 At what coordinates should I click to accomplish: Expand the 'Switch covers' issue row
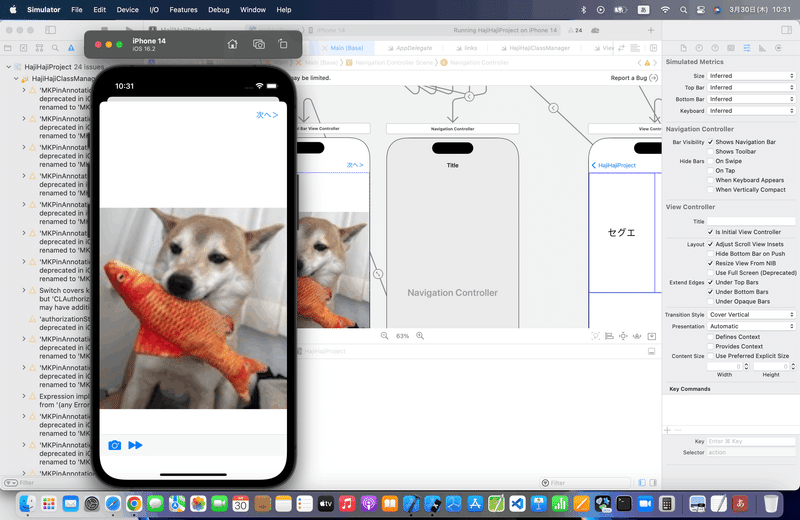point(24,290)
